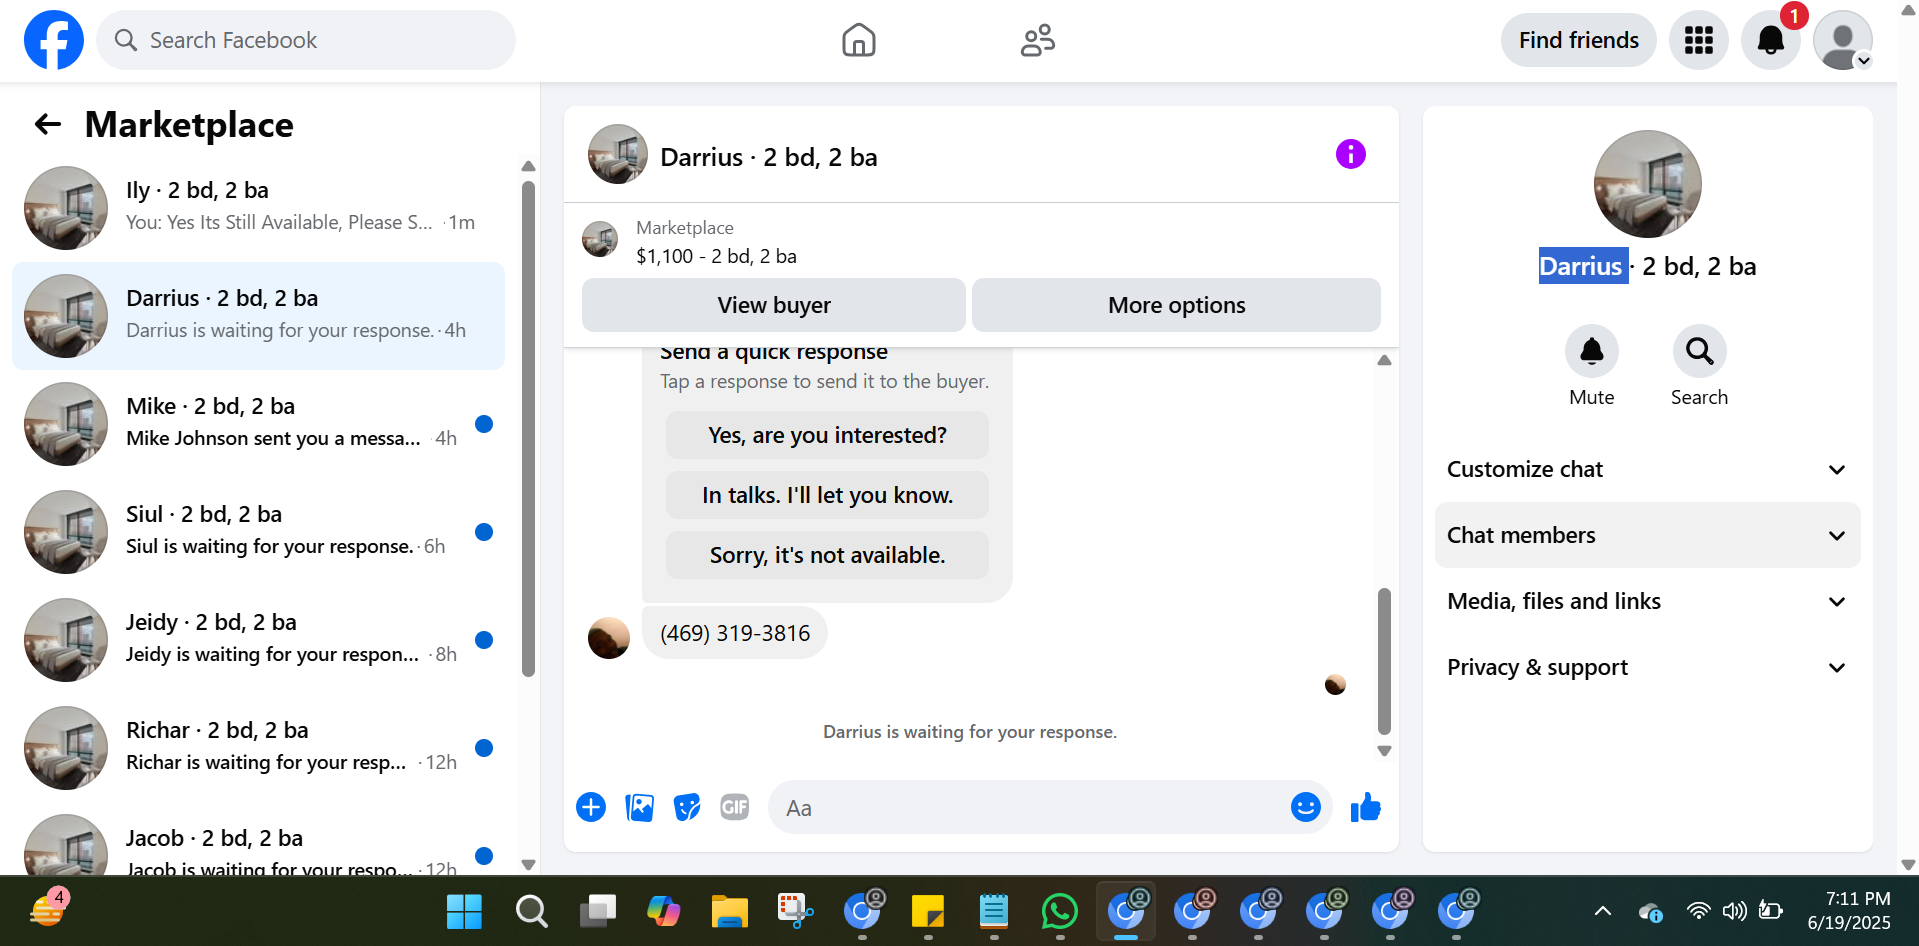Click the Facebook logo

54,40
